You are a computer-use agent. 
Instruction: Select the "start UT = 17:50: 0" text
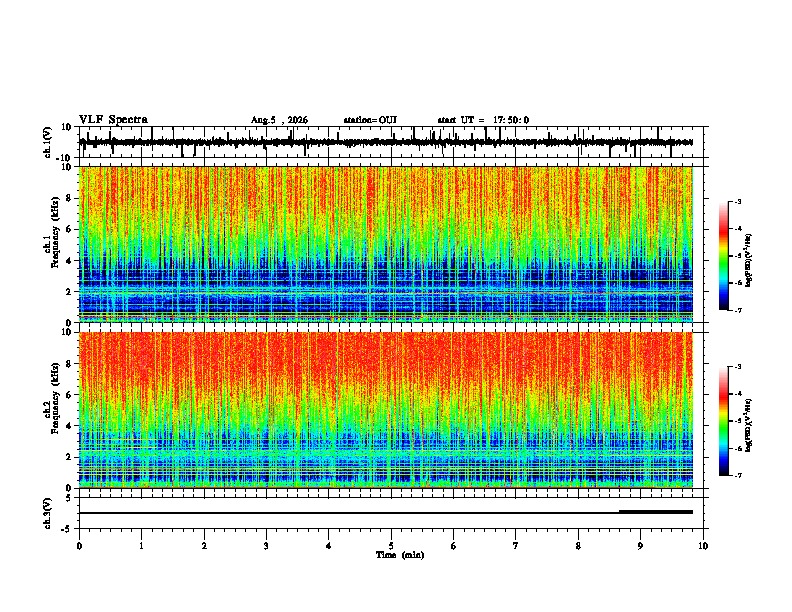483,120
